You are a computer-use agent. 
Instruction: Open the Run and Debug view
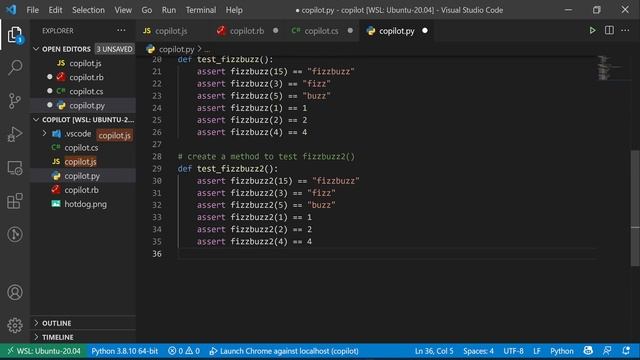[x=15, y=134]
